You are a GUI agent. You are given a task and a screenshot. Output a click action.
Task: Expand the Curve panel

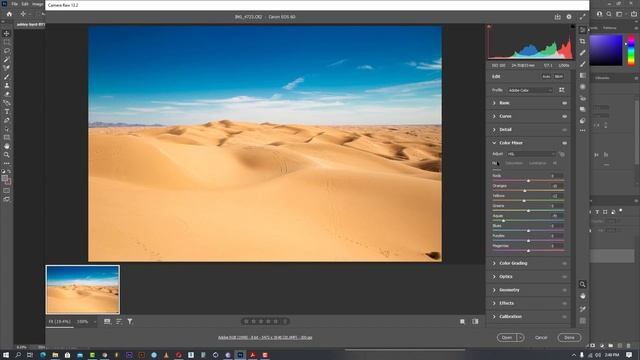494,116
